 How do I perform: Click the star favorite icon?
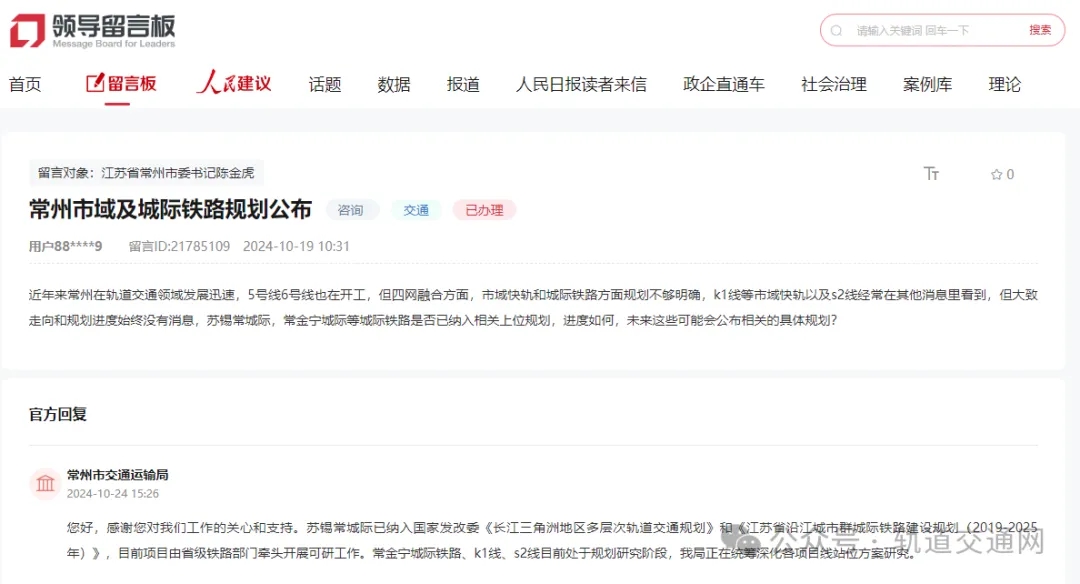pyautogui.click(x=996, y=174)
